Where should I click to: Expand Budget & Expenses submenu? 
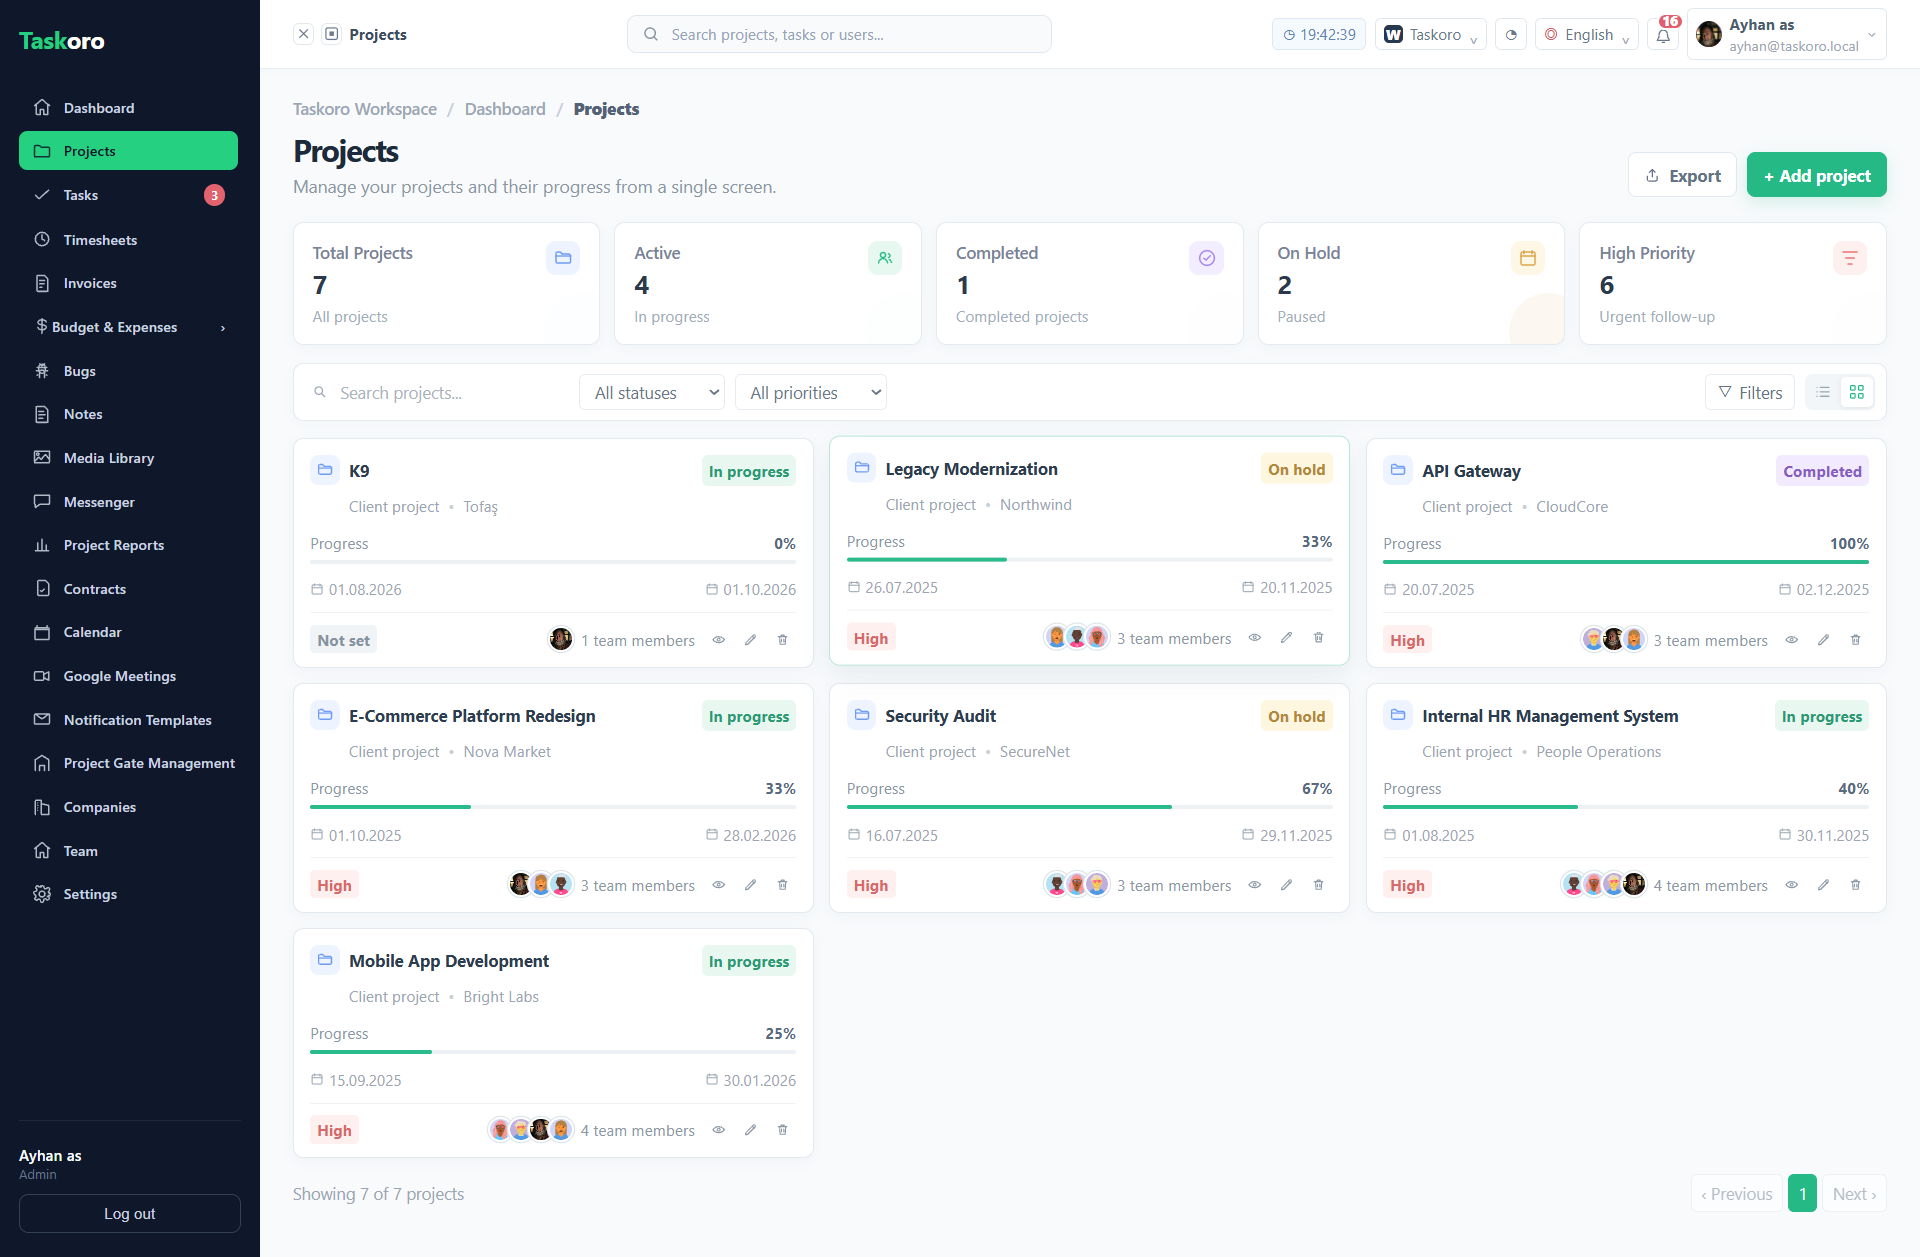(x=129, y=327)
